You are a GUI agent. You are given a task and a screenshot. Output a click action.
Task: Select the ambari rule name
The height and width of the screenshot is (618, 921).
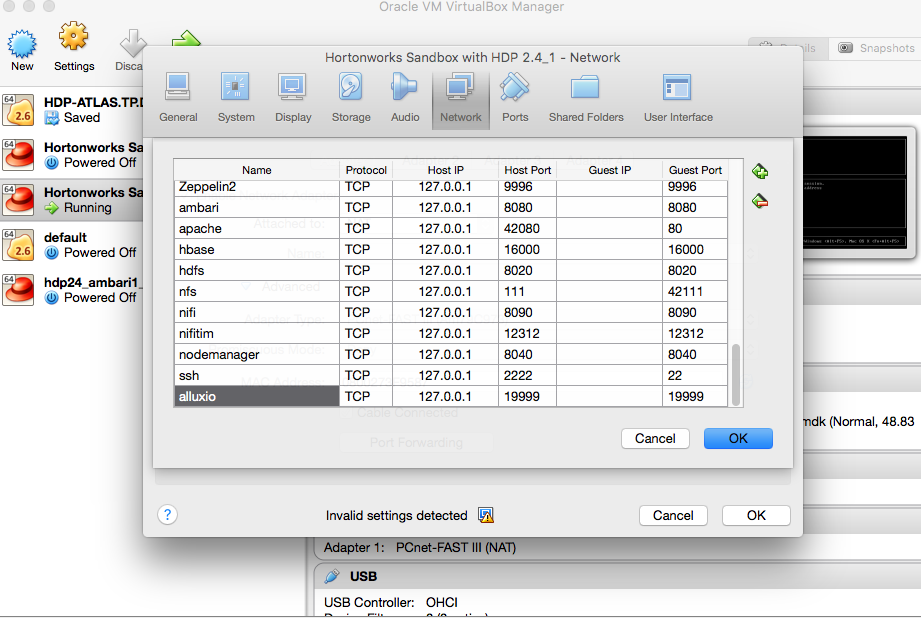257,207
